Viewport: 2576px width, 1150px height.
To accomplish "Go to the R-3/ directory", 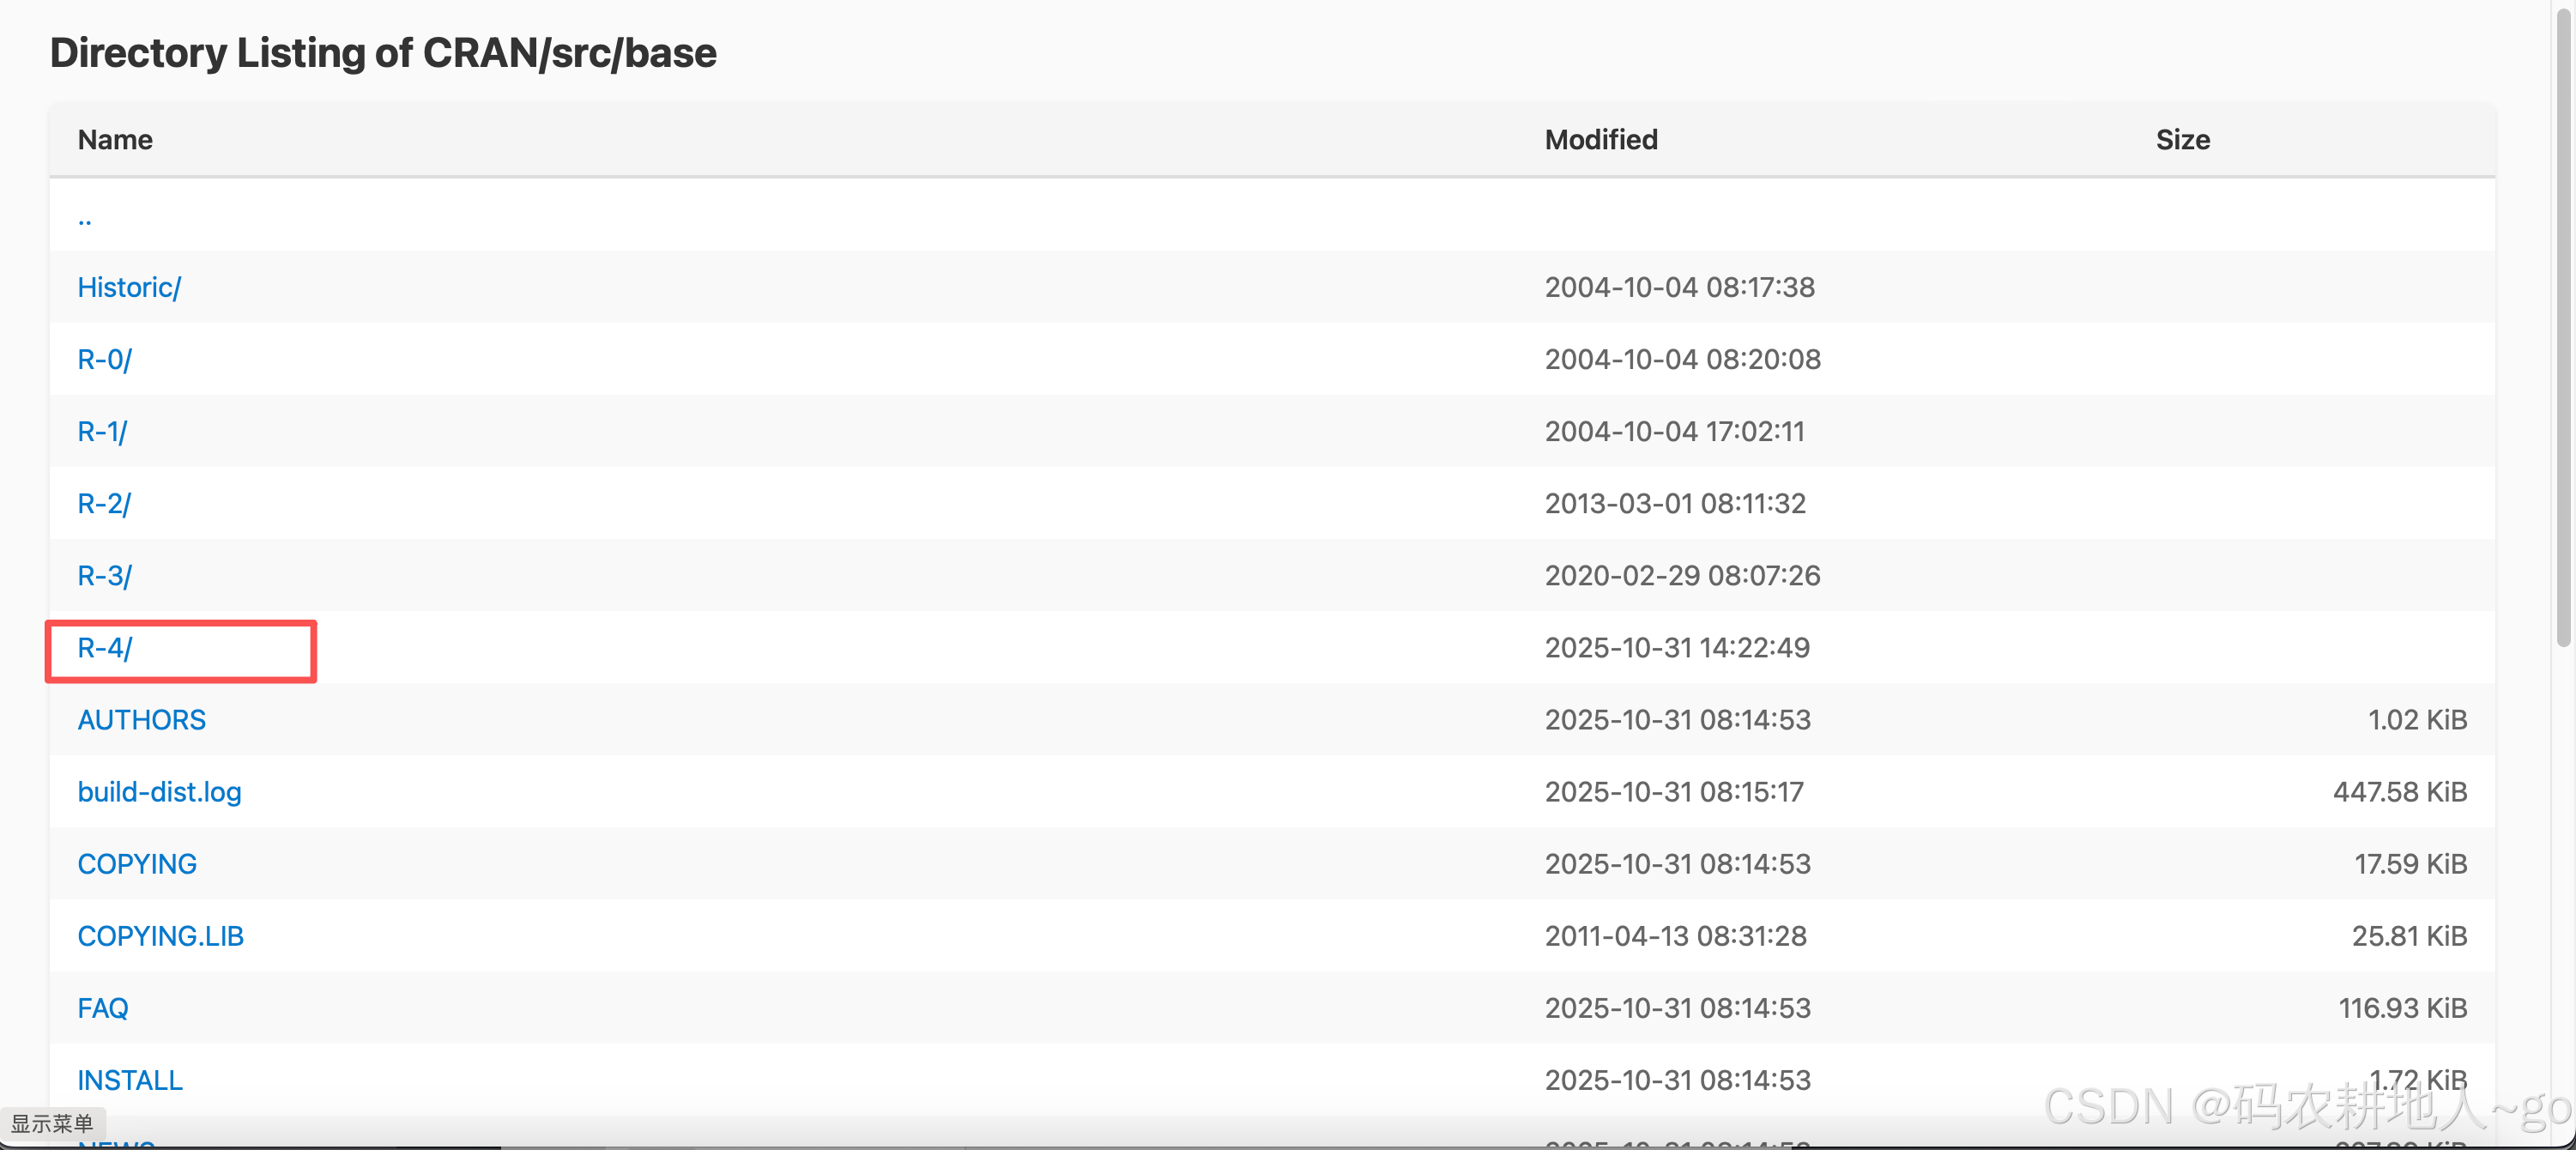I will click(104, 575).
